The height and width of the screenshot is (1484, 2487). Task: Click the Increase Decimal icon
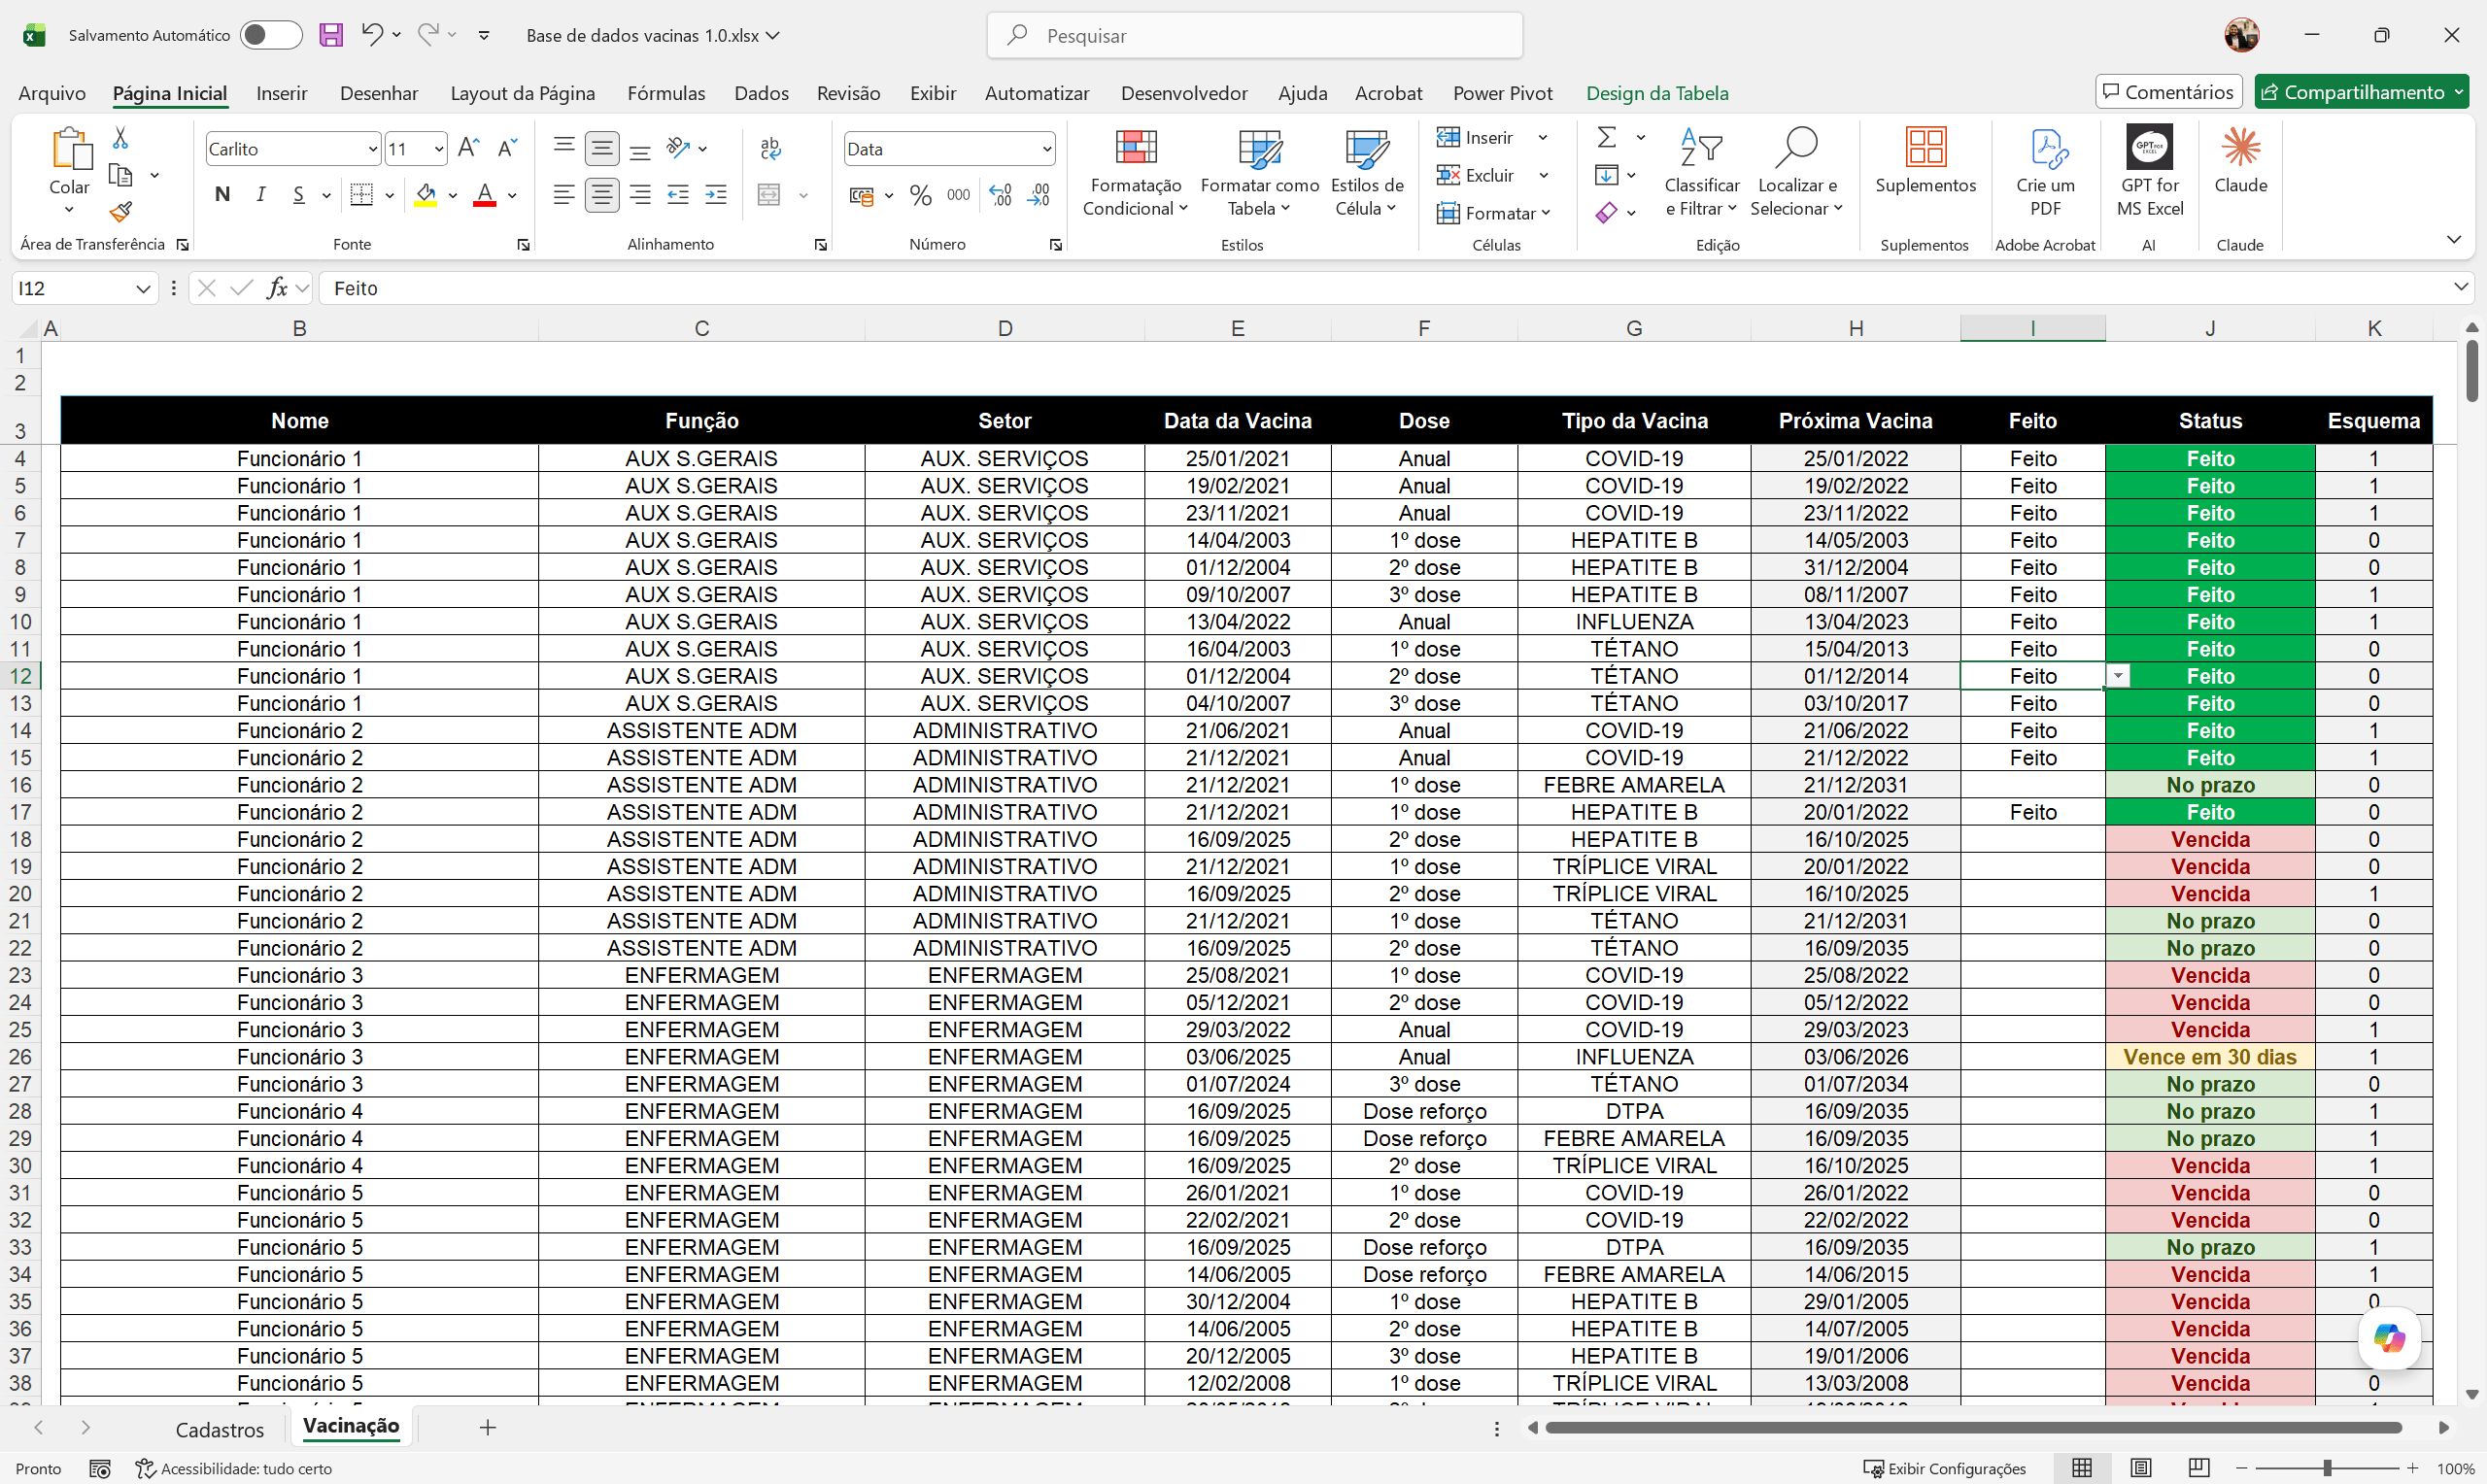[x=1000, y=195]
